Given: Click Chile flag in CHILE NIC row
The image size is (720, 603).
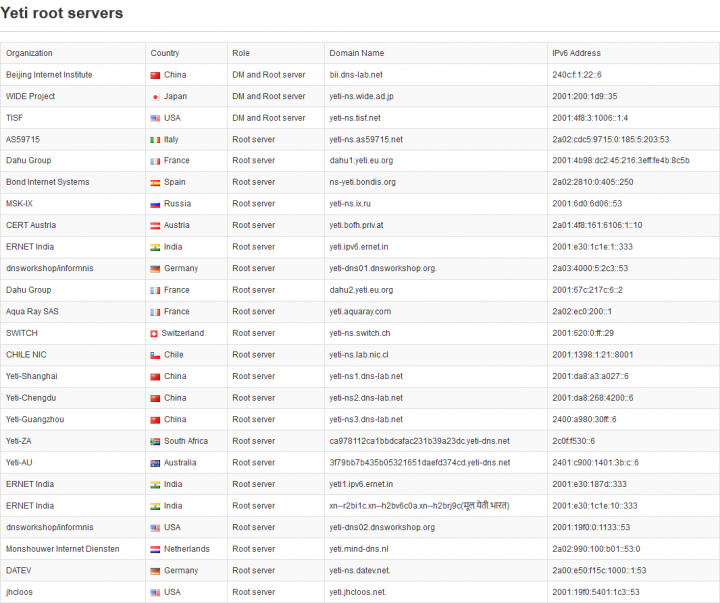Looking at the screenshot, I should [155, 355].
